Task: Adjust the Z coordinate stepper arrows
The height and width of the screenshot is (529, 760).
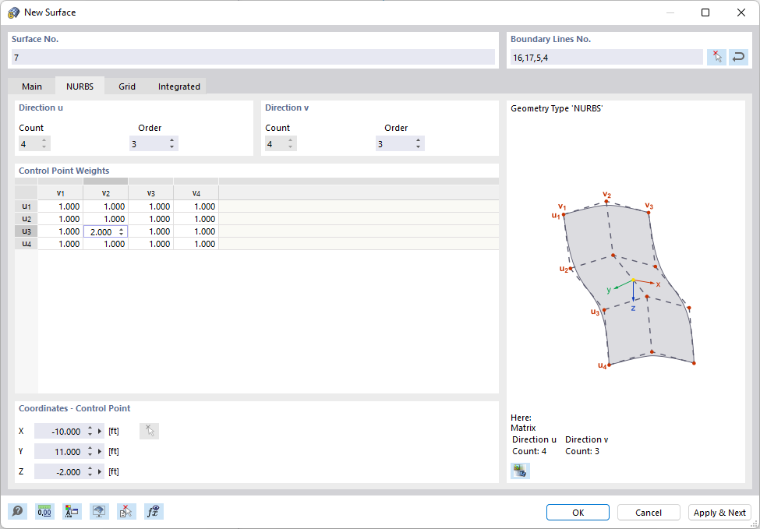Action: [x=90, y=471]
